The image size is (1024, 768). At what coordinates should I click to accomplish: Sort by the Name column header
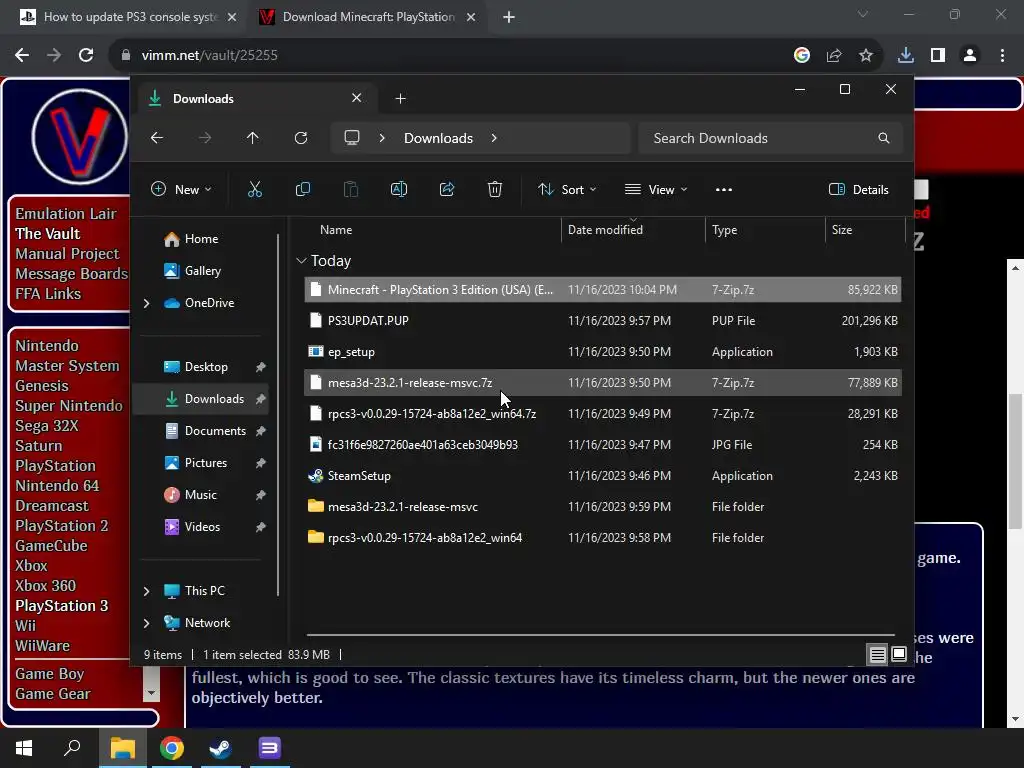pyautogui.click(x=336, y=230)
